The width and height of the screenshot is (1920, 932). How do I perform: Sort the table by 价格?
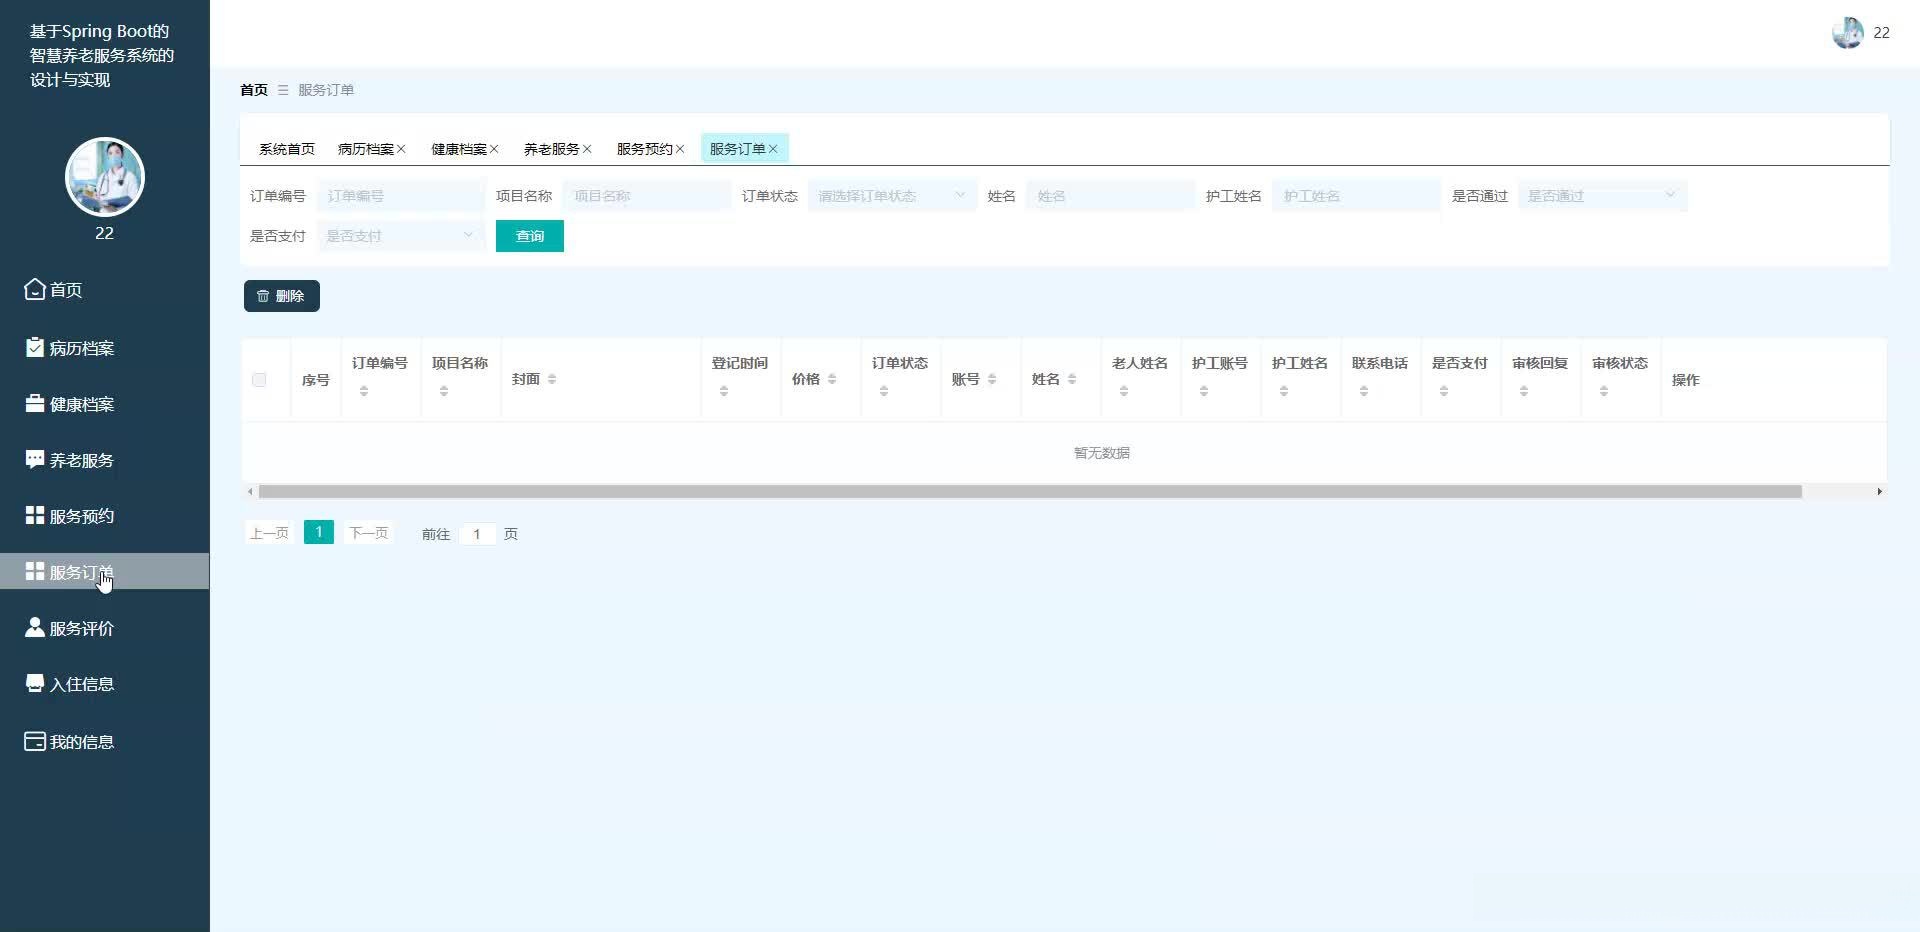click(832, 379)
